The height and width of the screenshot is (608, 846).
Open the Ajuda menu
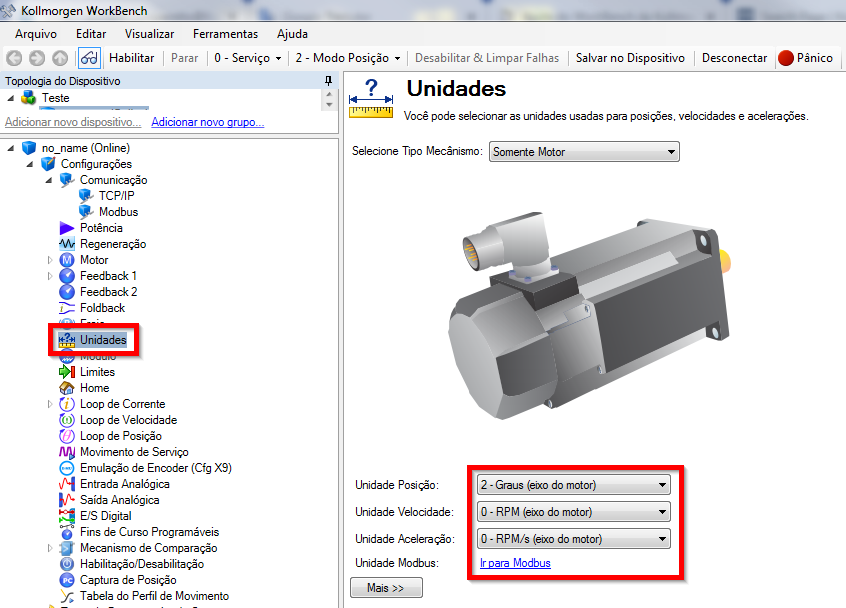292,33
